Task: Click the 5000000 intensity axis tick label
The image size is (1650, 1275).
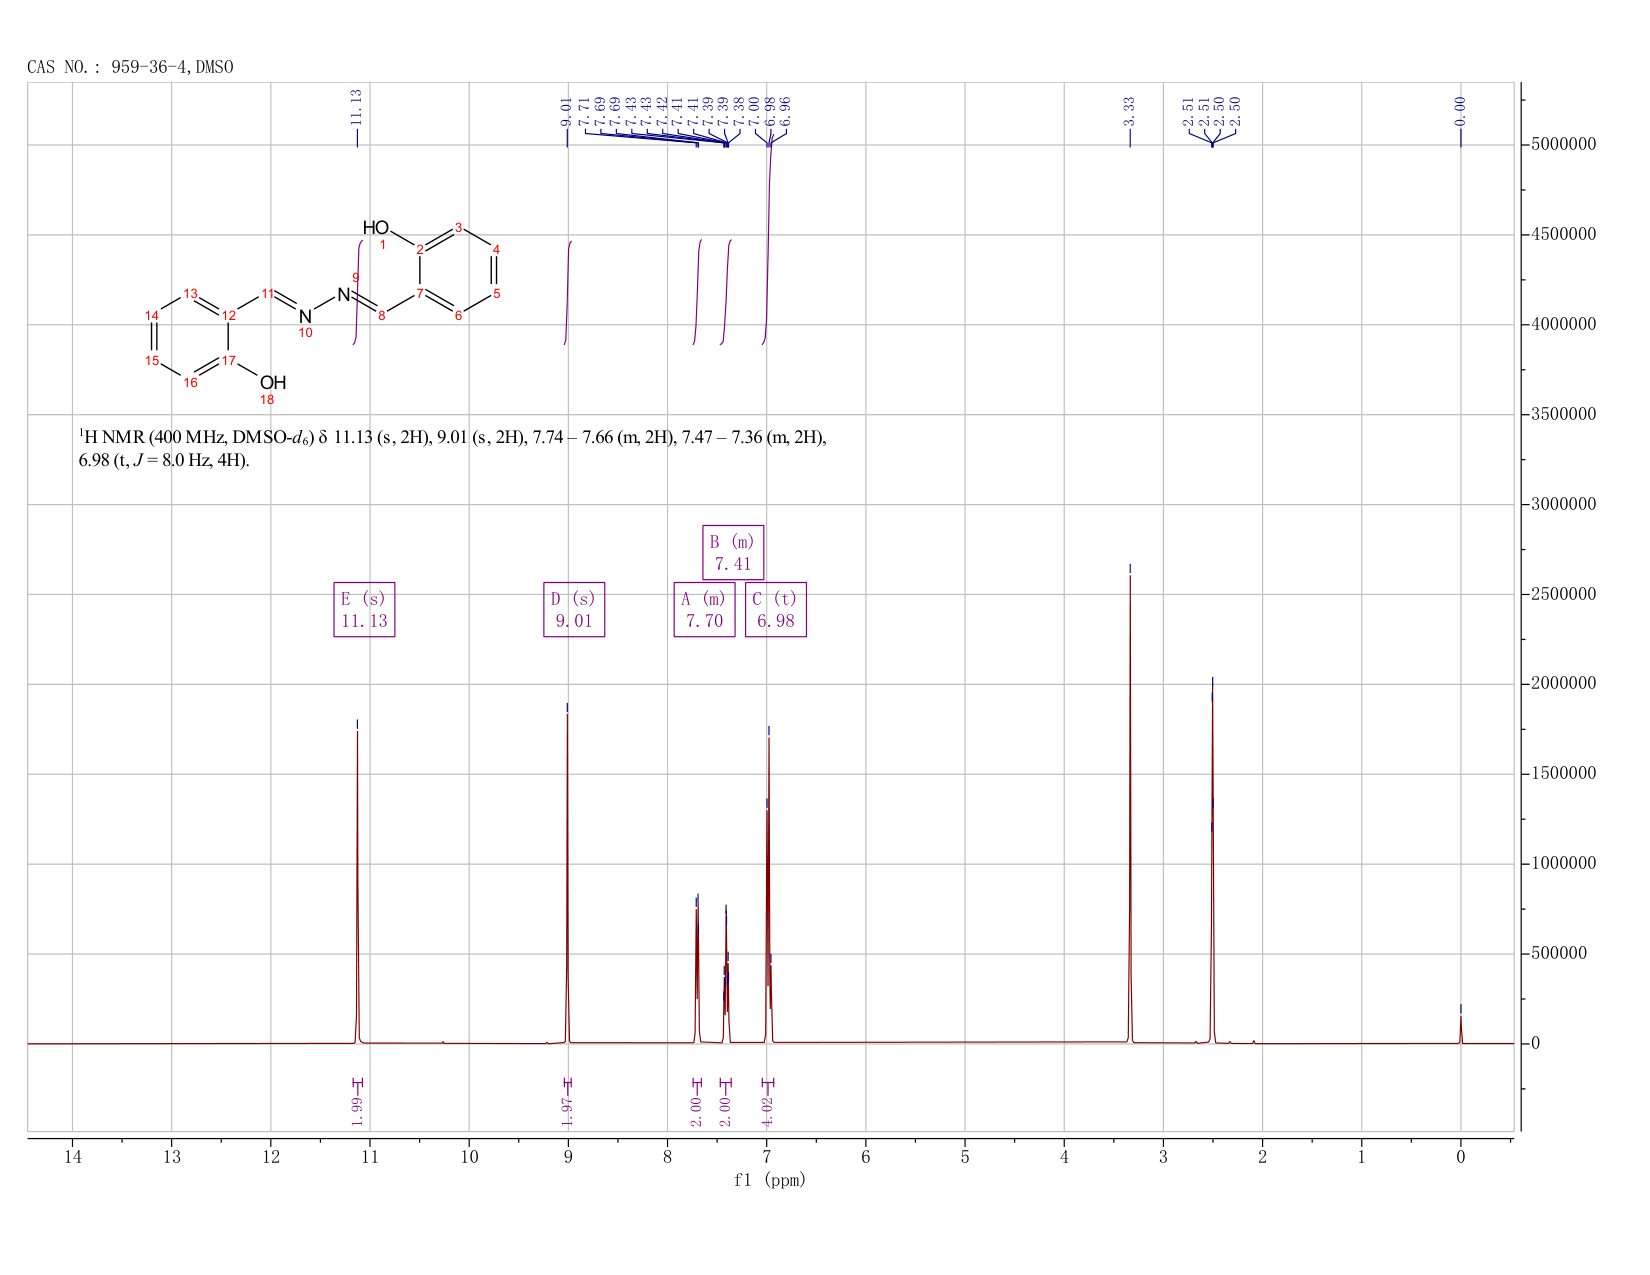Action: (x=1563, y=145)
